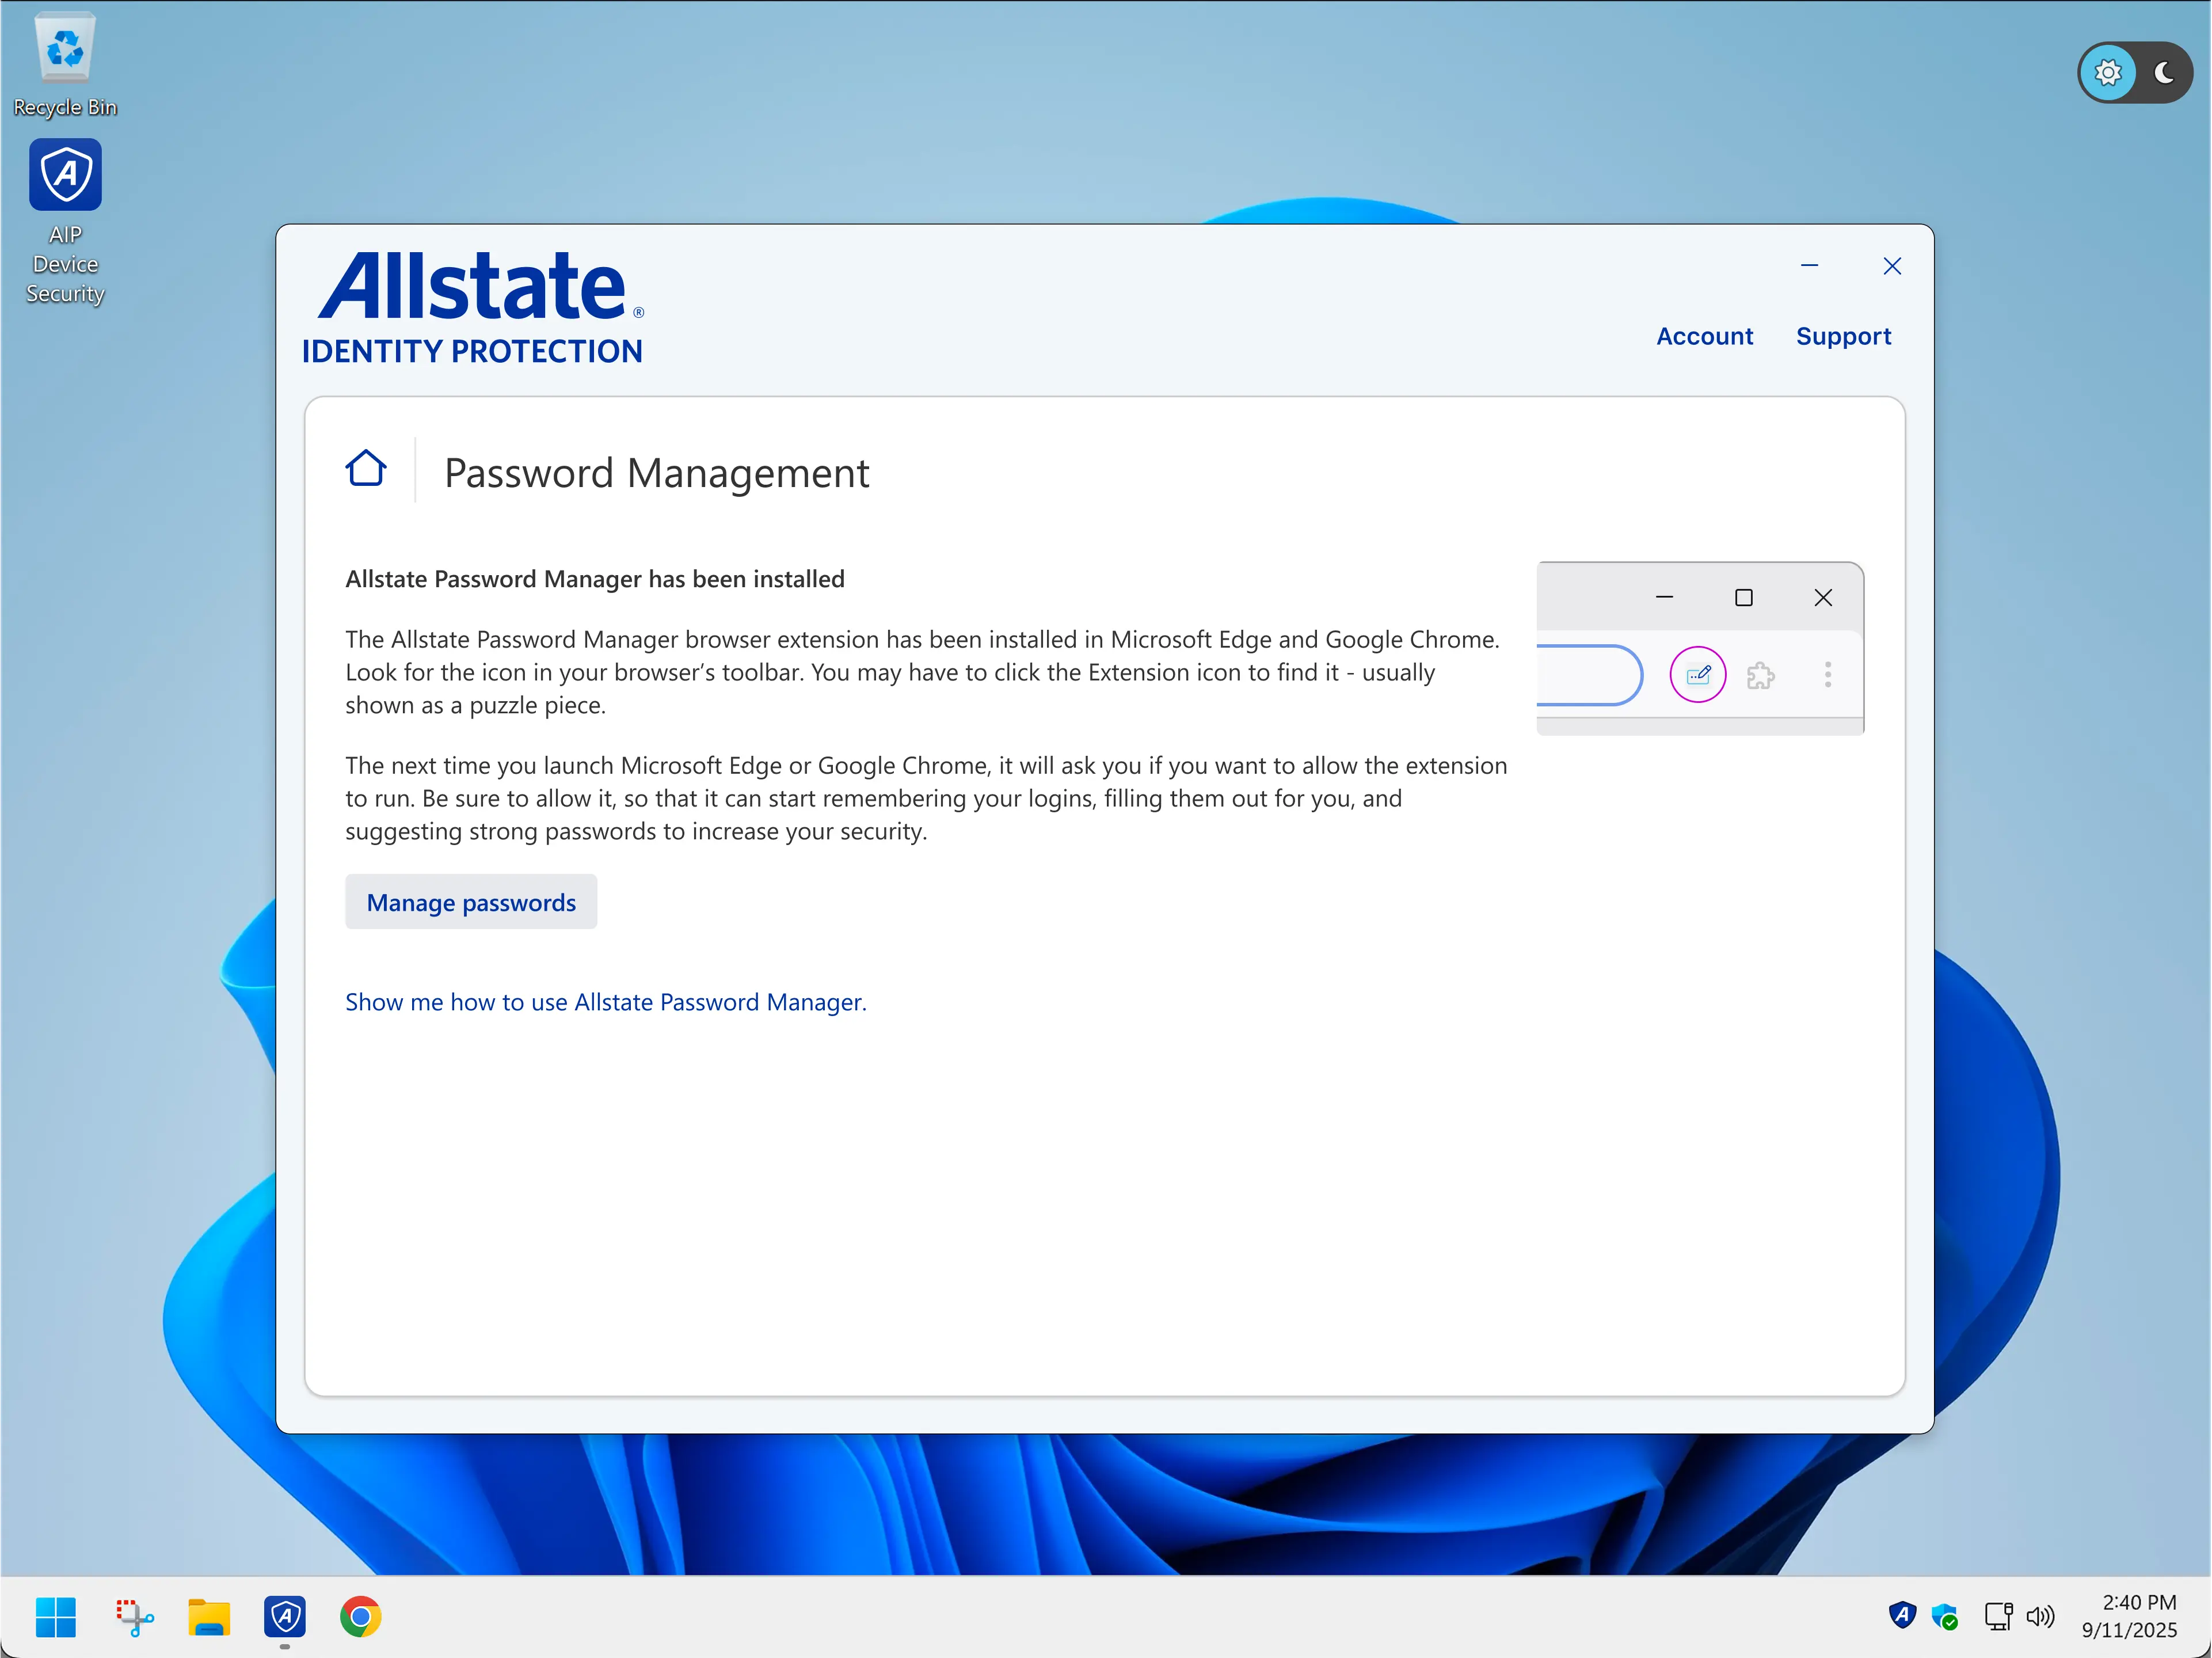Open the AIP Device Security desktop shortcut
This screenshot has width=2212, height=1658.
(x=65, y=222)
